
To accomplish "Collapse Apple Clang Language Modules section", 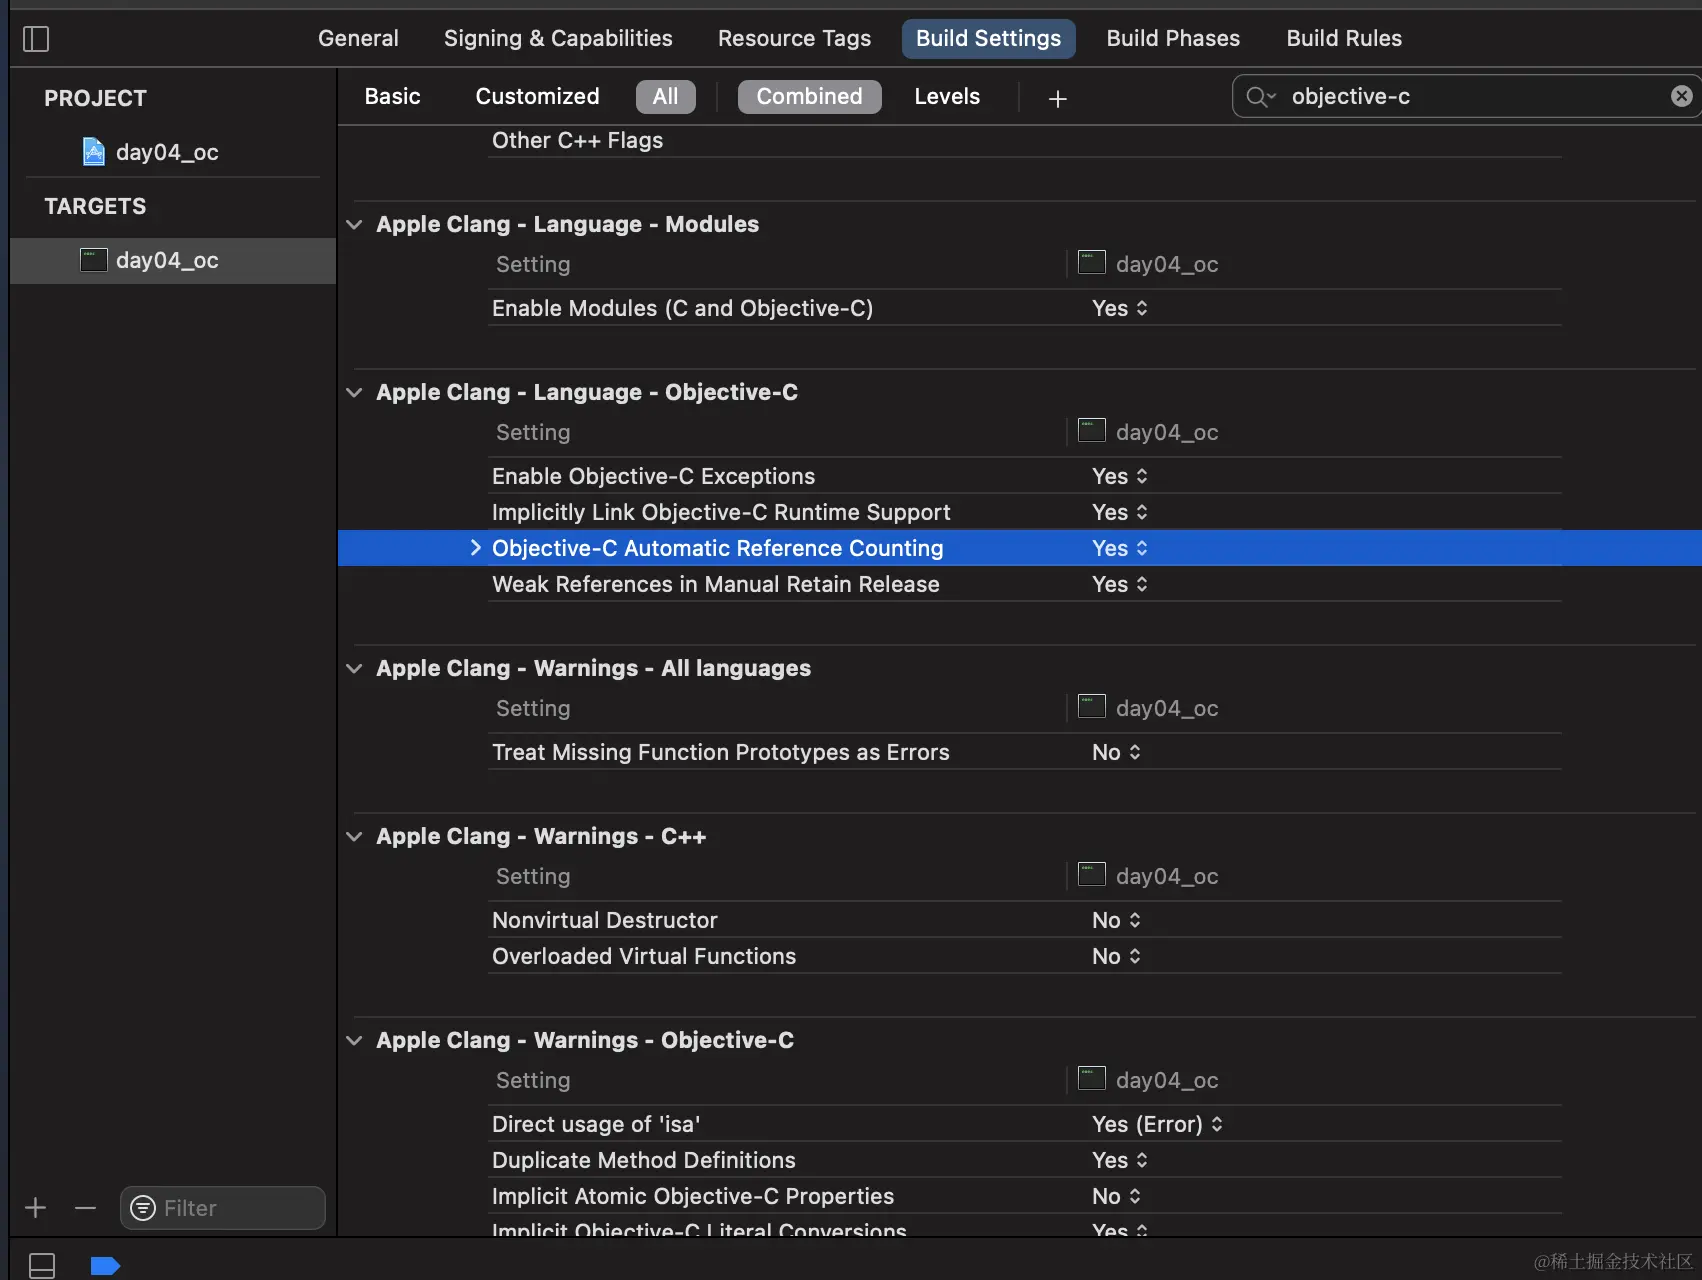I will [x=354, y=224].
